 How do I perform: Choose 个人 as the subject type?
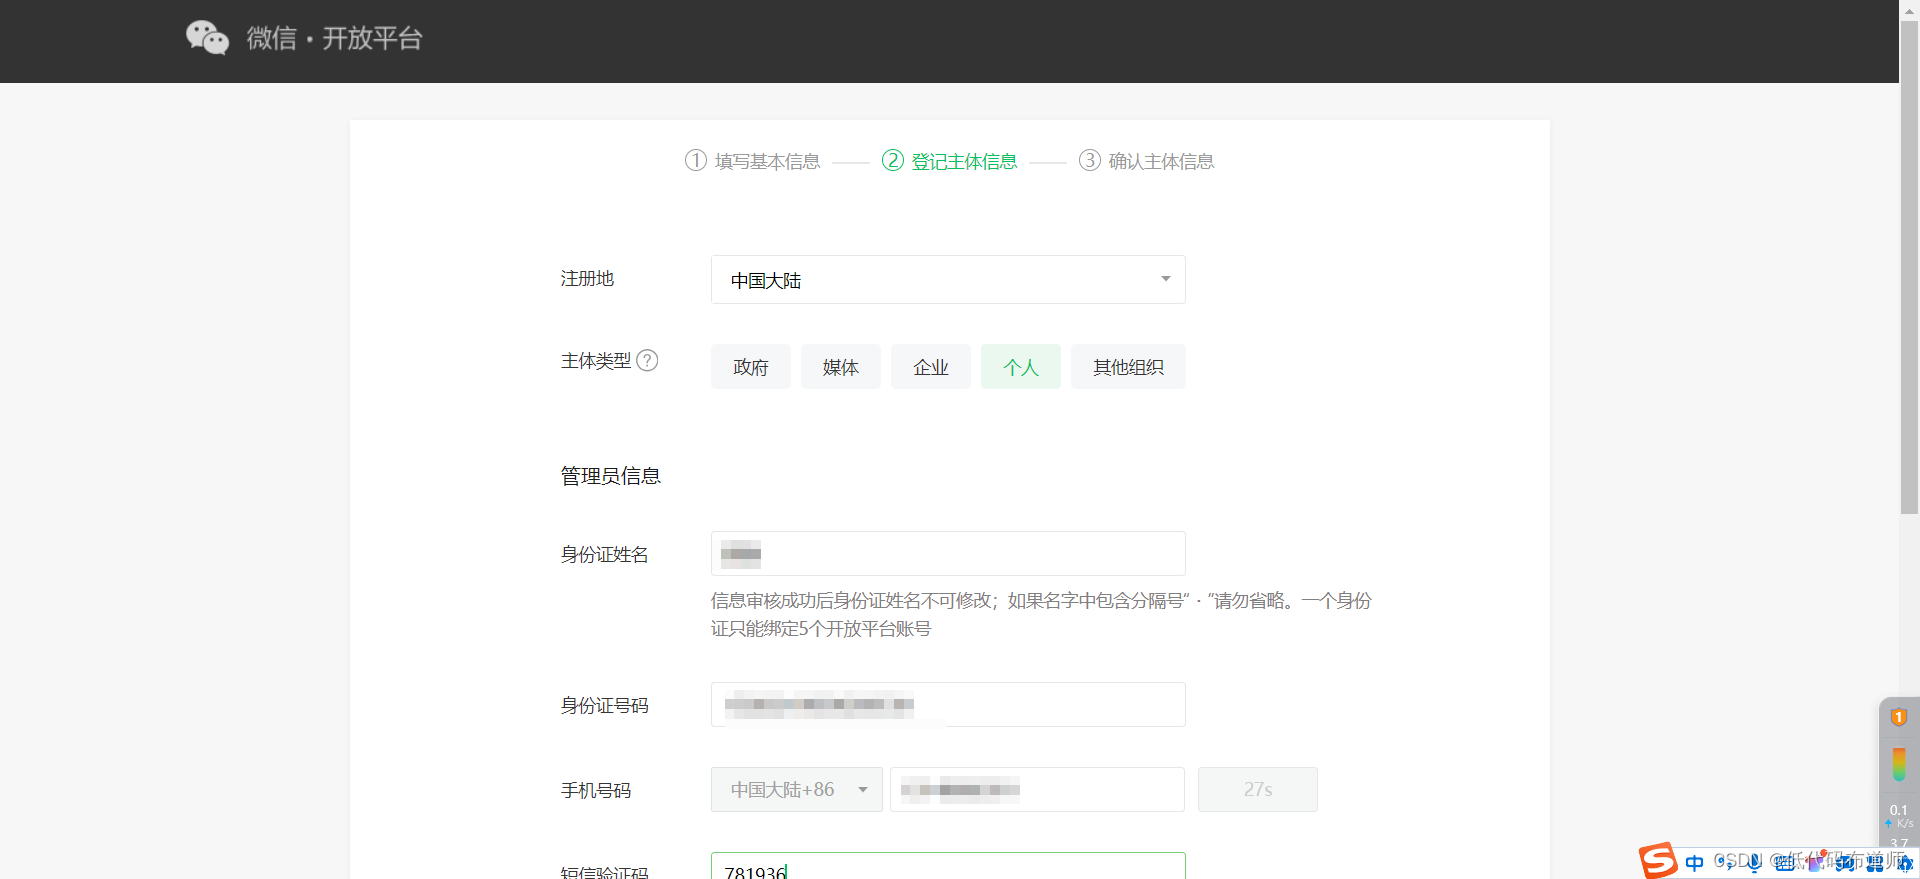[1021, 367]
